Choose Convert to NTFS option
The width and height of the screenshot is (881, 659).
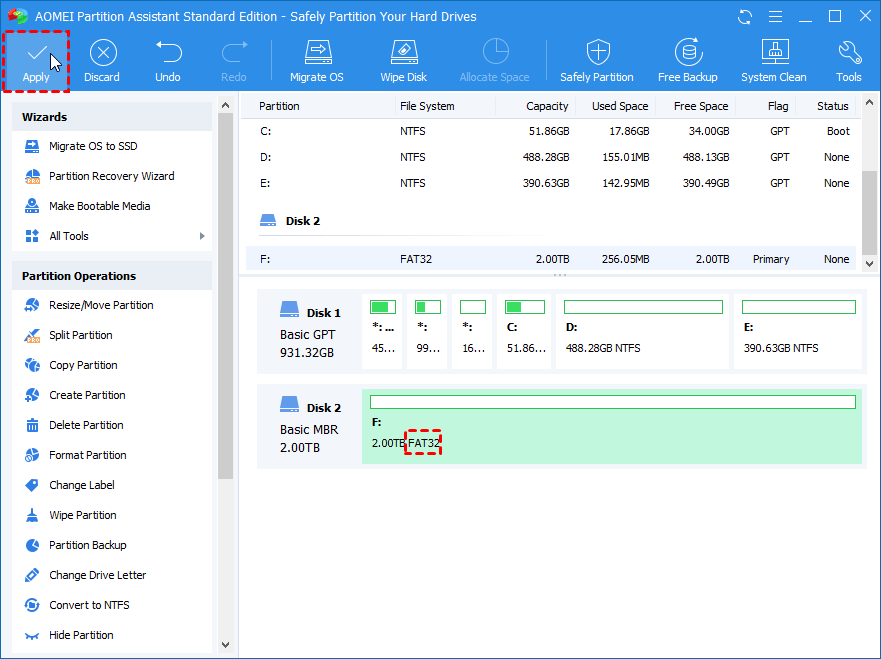(x=89, y=605)
